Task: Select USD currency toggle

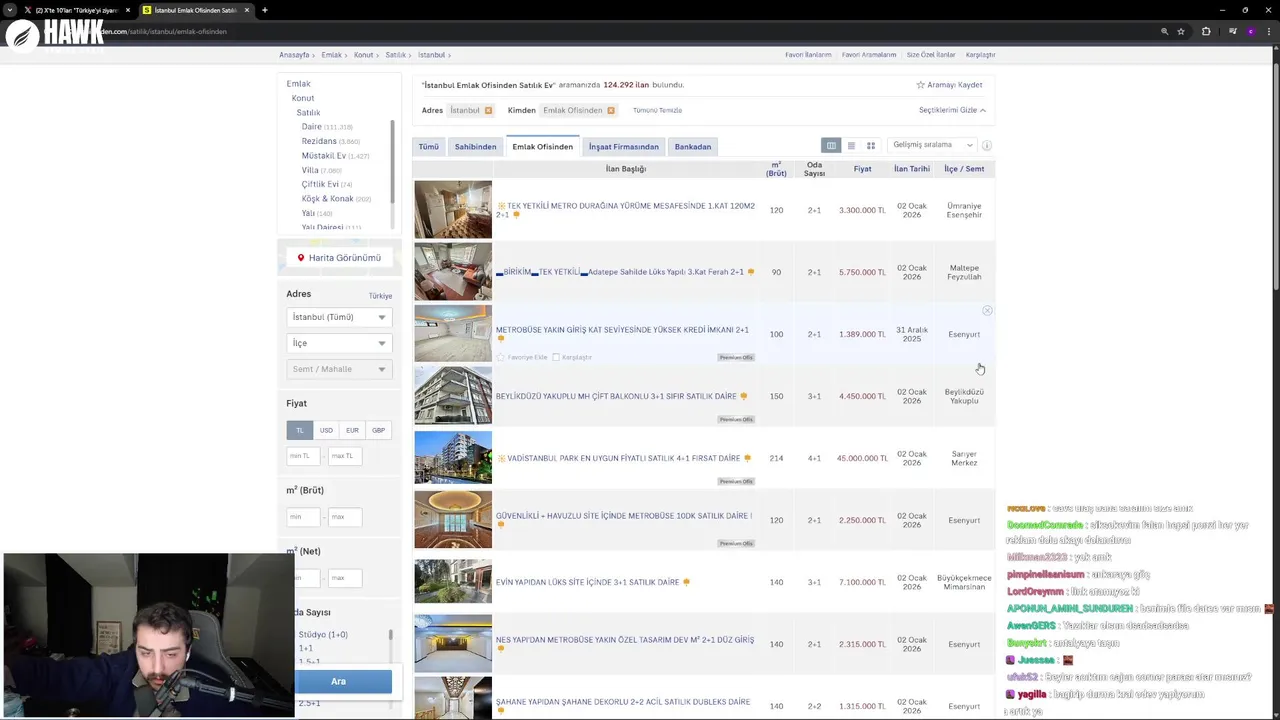Action: click(326, 430)
